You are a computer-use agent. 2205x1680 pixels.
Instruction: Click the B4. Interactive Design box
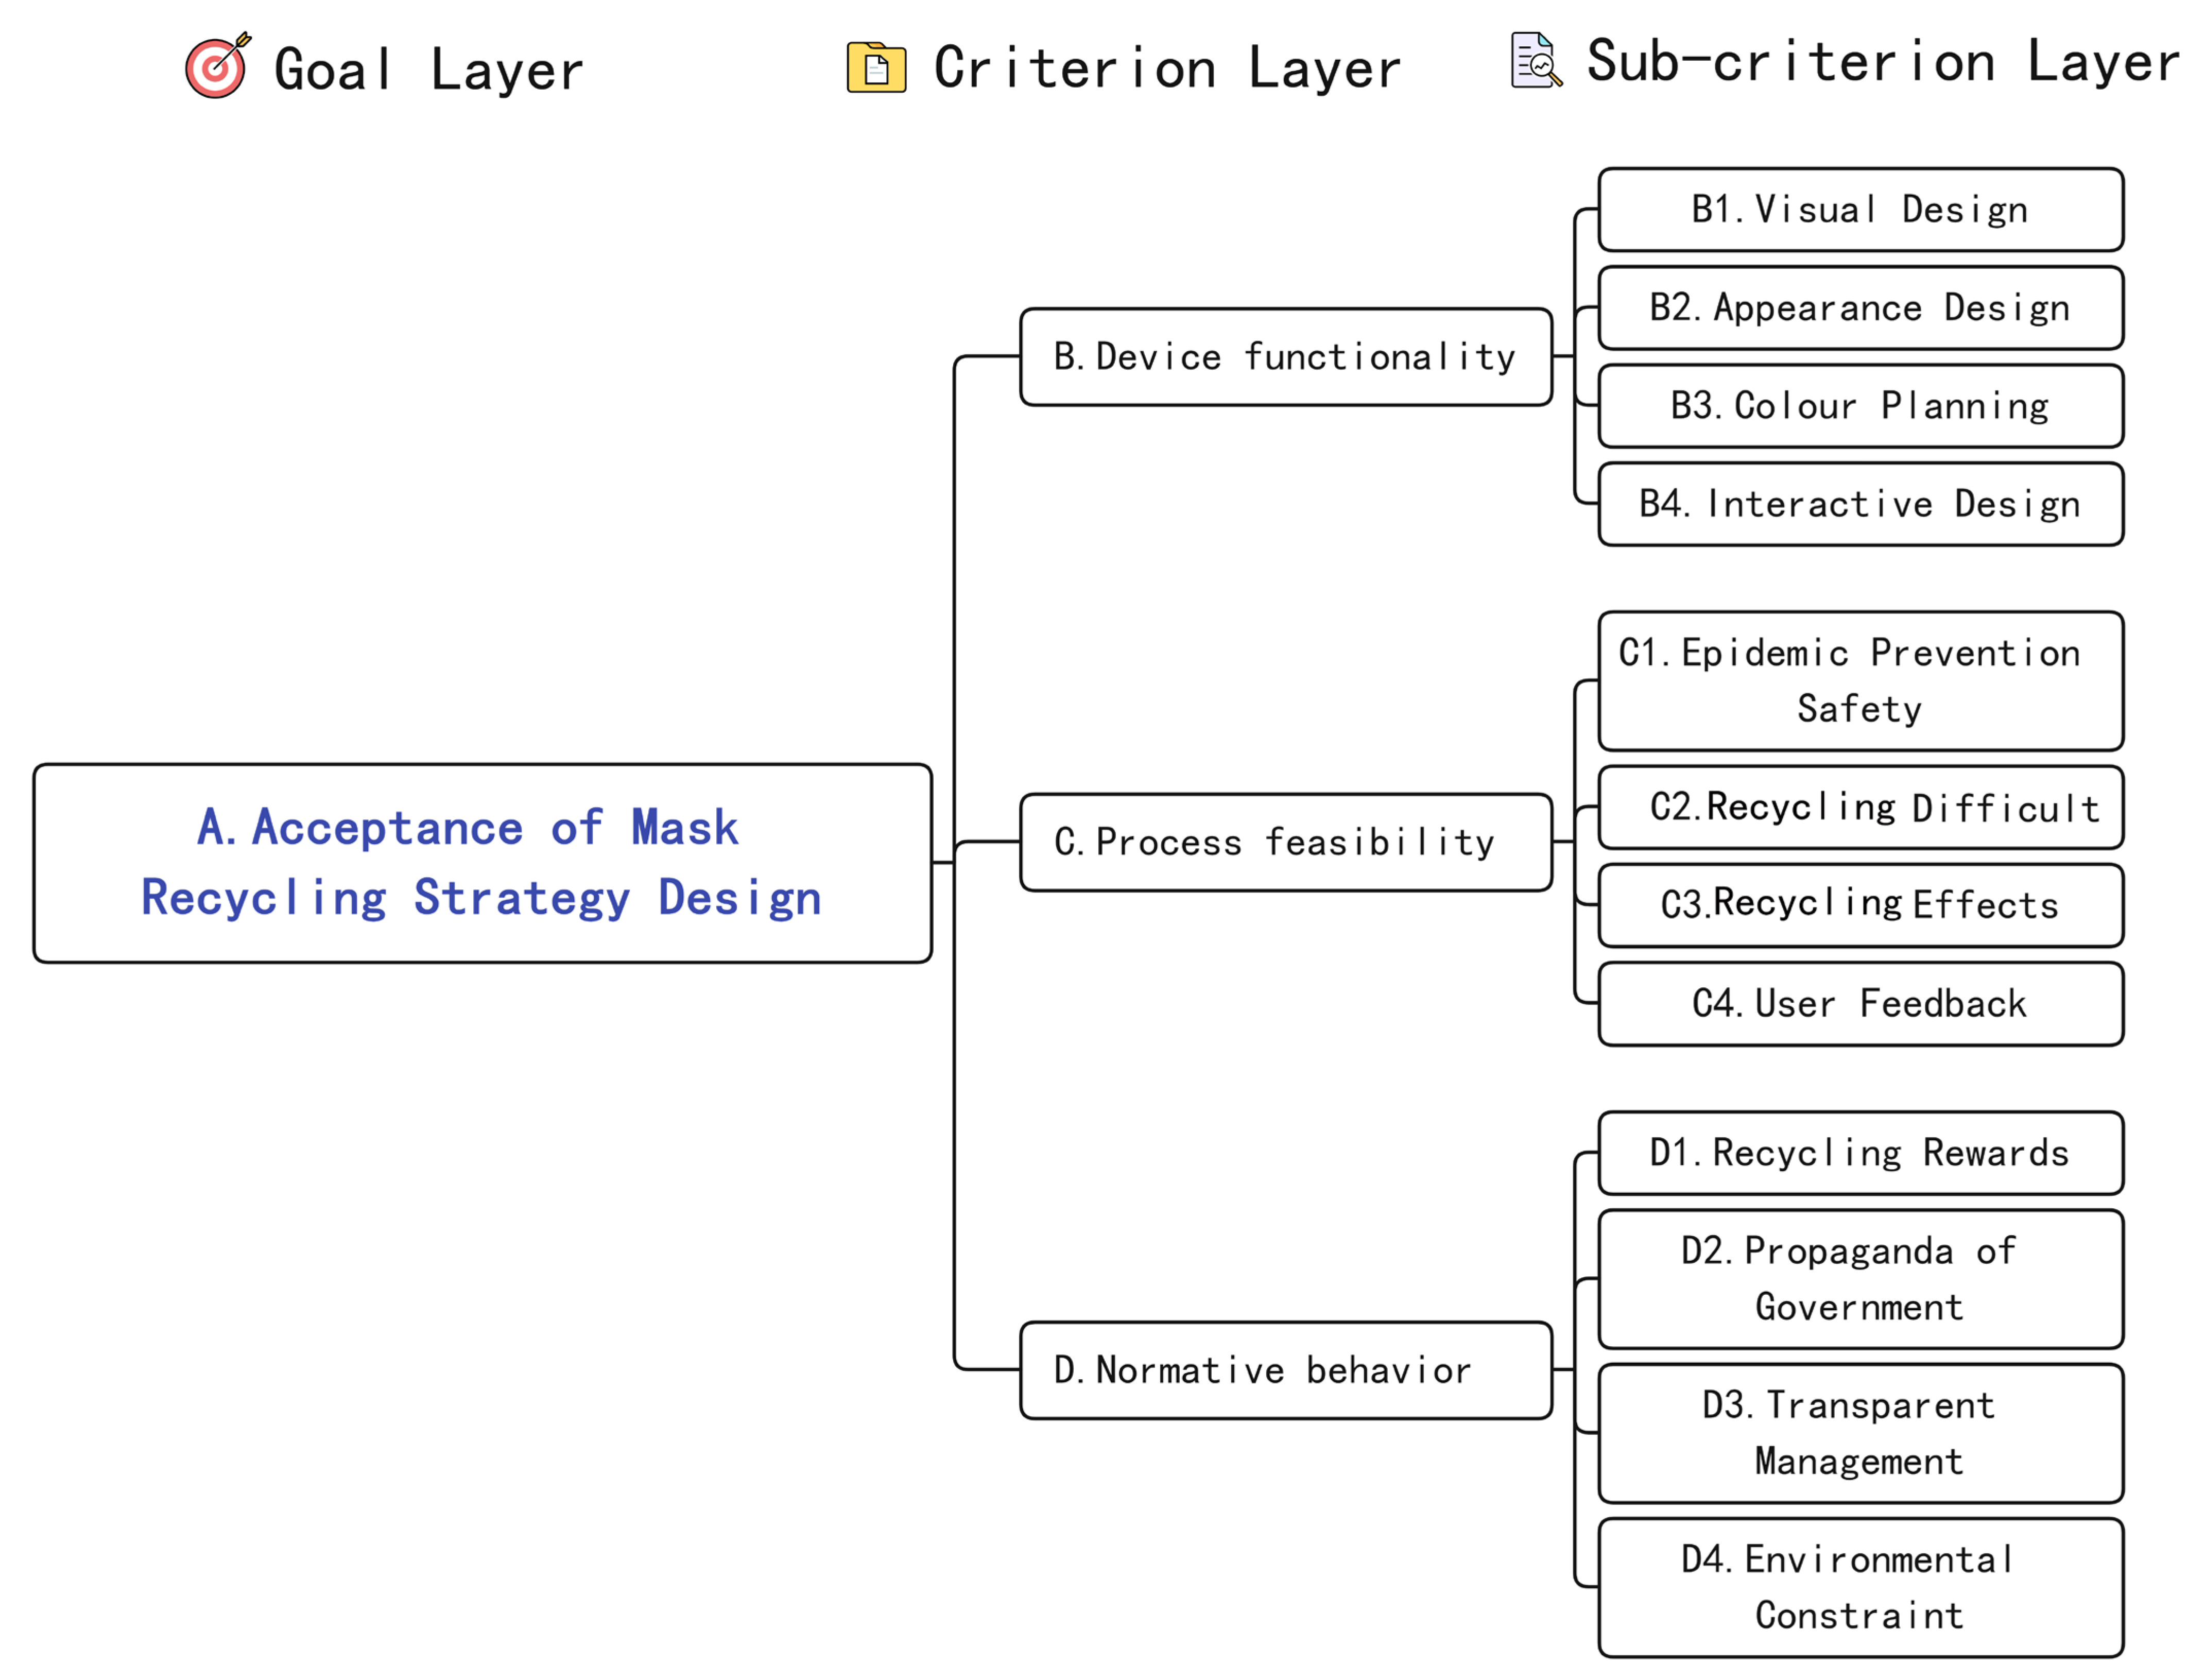(1860, 504)
